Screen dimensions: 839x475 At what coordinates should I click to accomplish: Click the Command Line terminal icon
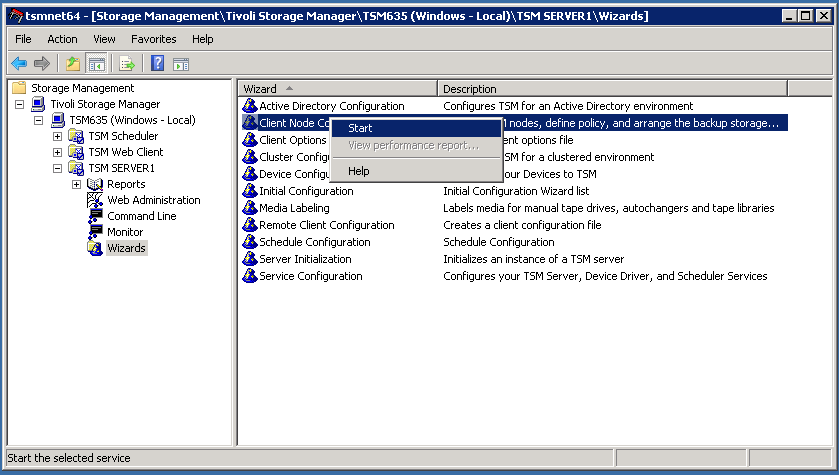click(x=95, y=216)
